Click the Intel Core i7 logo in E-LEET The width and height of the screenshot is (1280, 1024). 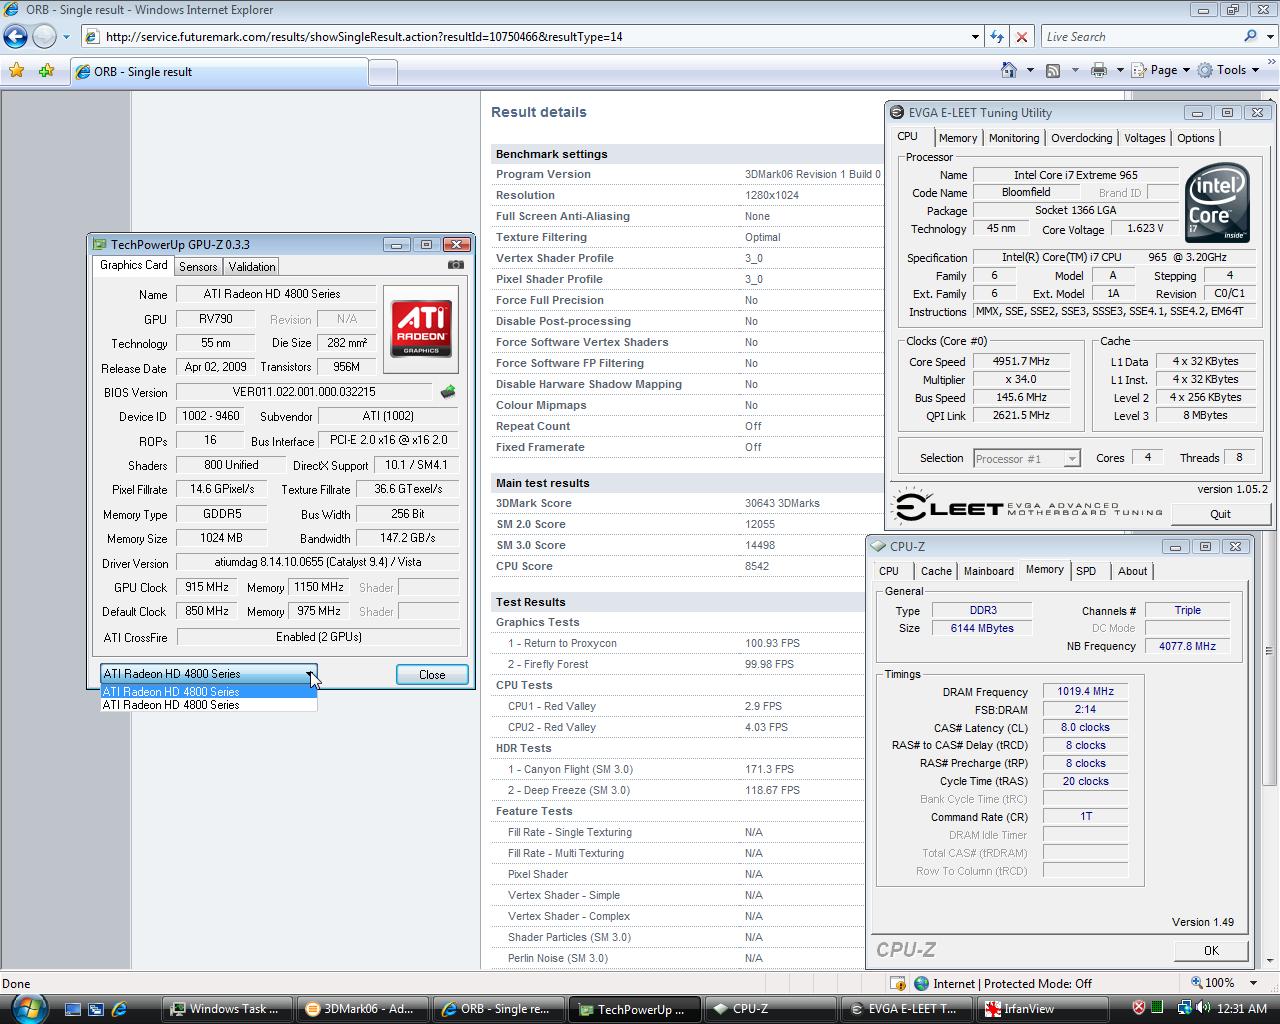1217,202
